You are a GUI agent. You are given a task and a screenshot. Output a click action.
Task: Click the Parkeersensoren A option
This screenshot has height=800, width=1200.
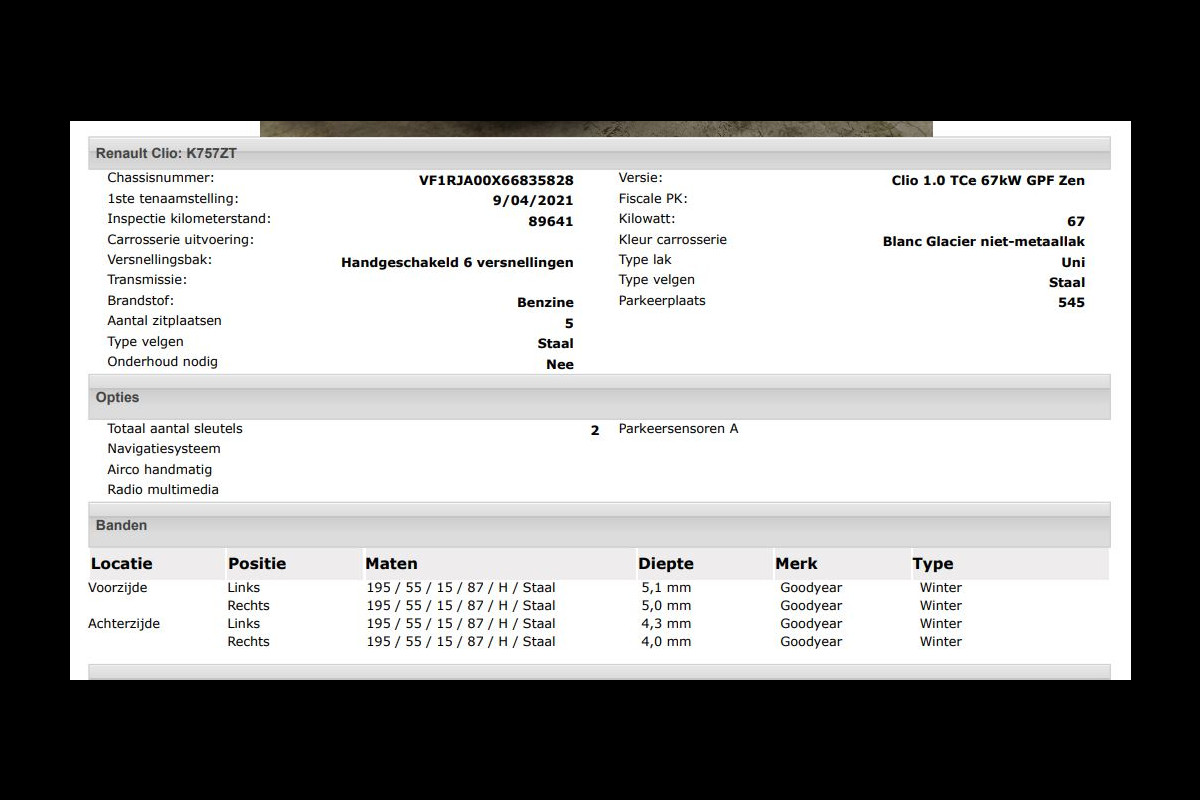point(678,429)
